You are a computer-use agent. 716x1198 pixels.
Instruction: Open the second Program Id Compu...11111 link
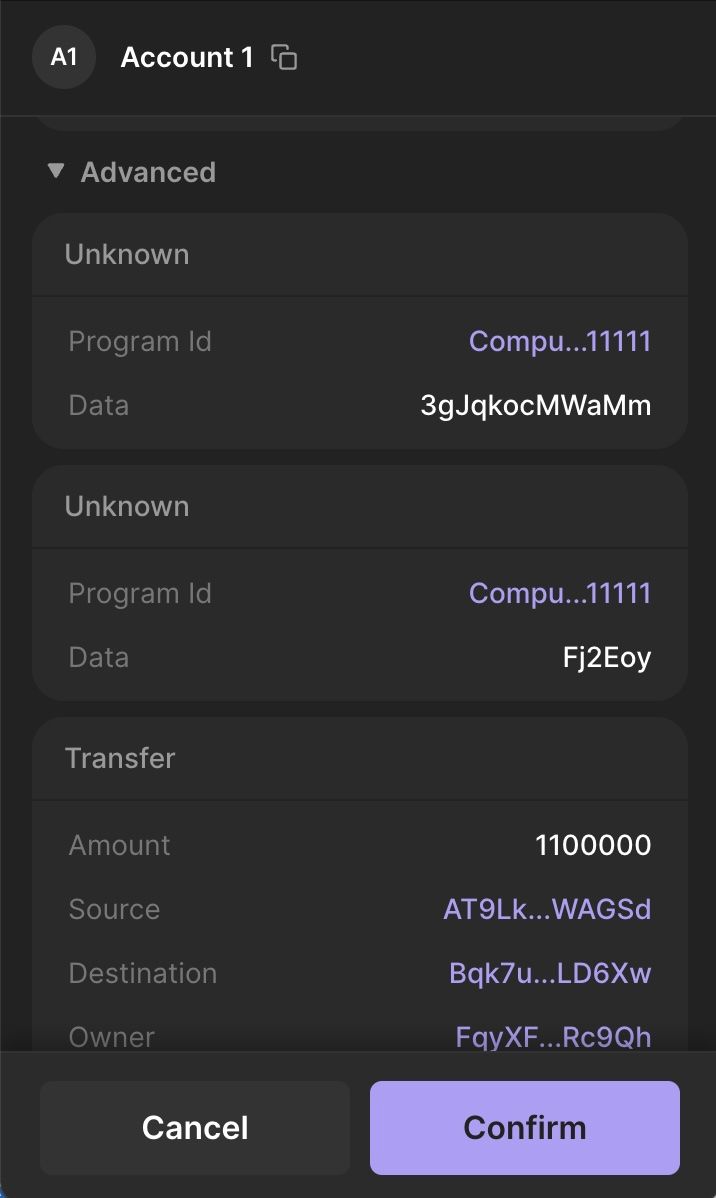click(x=560, y=592)
